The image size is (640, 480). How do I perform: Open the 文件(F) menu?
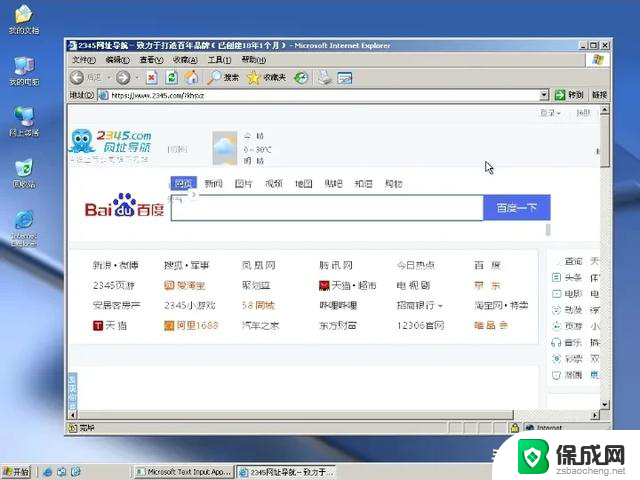[x=84, y=60]
